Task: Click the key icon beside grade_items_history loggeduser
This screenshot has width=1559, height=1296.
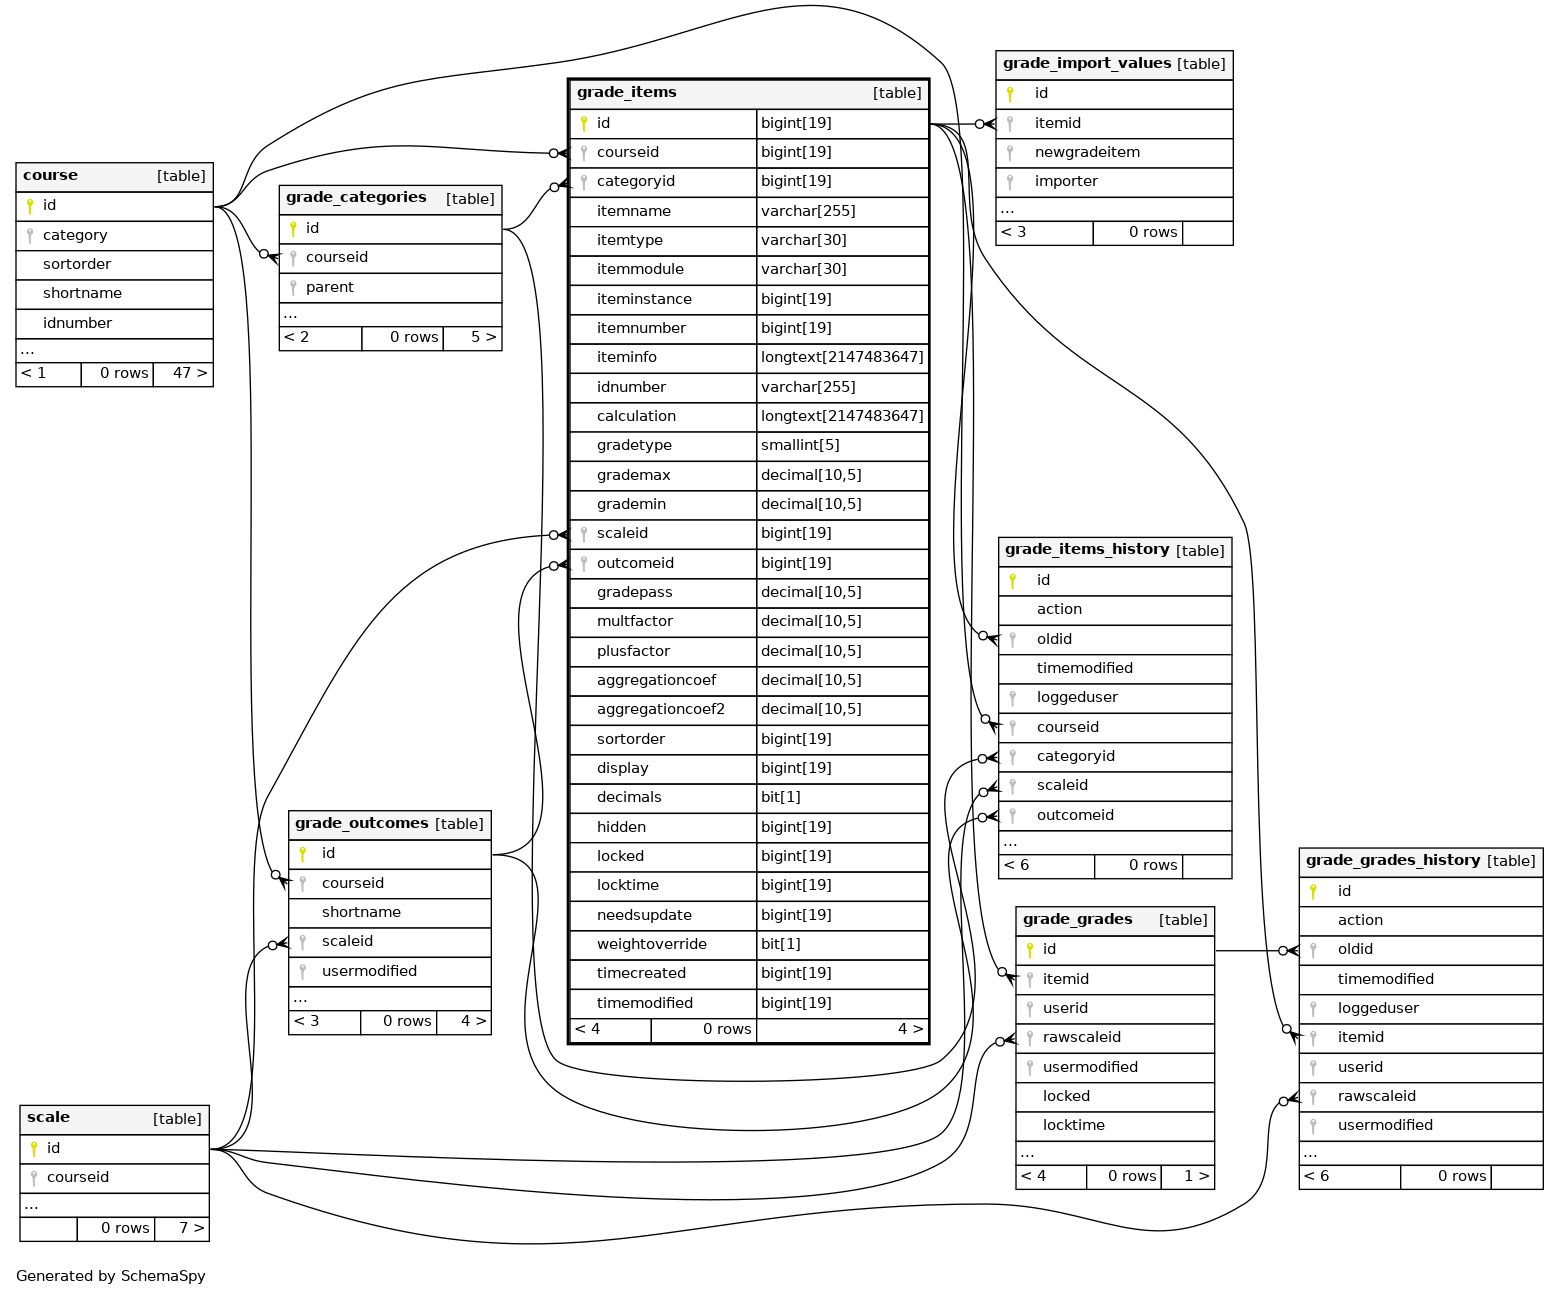Action: (1013, 698)
